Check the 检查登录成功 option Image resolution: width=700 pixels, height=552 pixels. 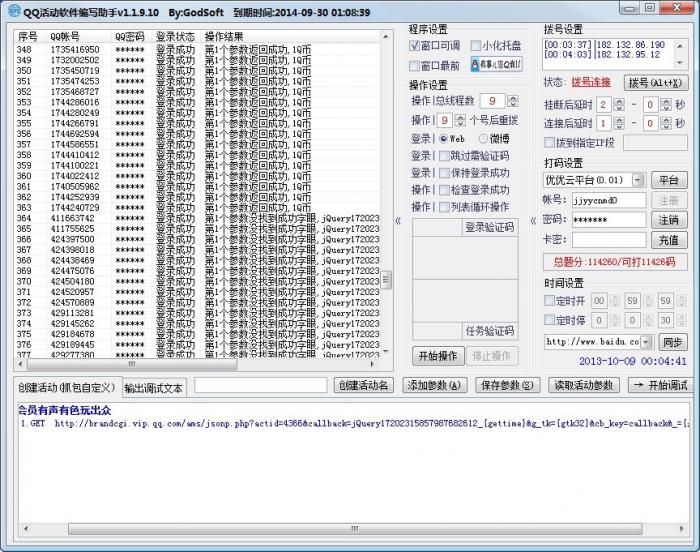pyautogui.click(x=444, y=190)
